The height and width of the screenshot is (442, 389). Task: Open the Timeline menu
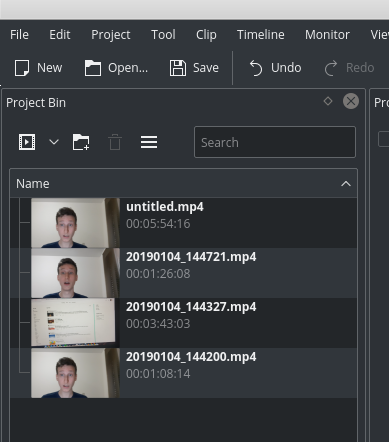coord(261,35)
